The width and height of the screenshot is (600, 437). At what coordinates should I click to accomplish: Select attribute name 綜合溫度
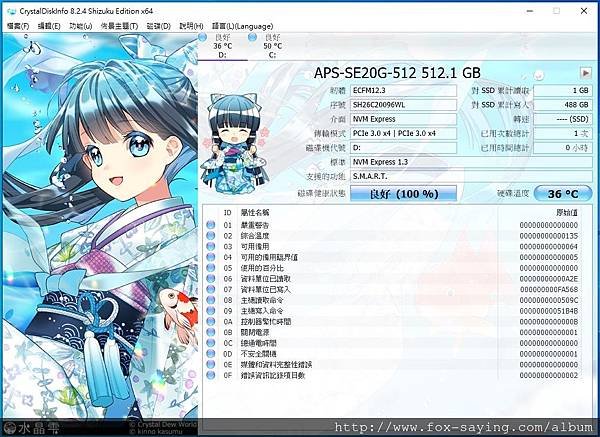coord(254,236)
